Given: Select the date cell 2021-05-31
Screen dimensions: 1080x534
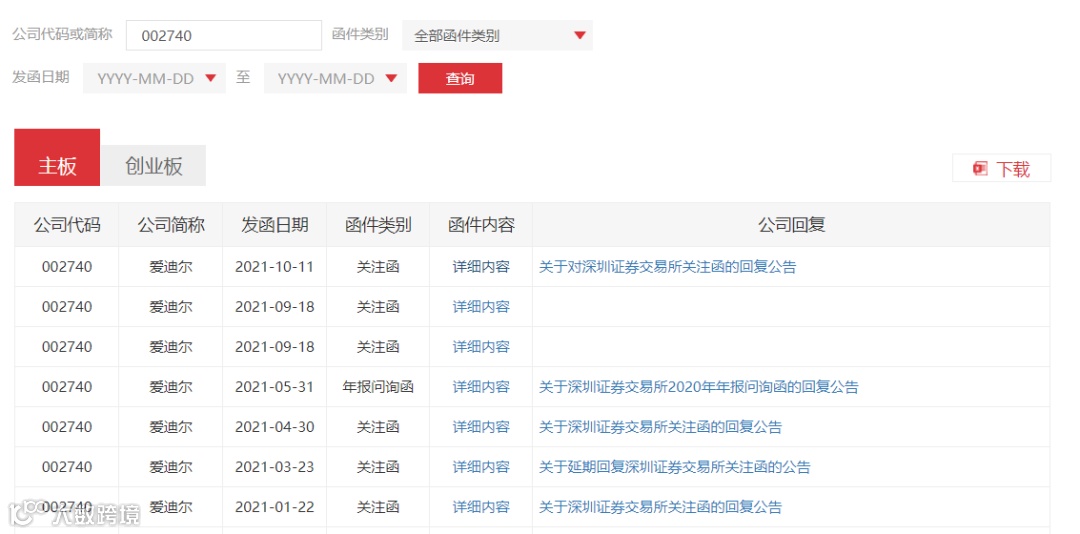Looking at the screenshot, I should [x=275, y=387].
